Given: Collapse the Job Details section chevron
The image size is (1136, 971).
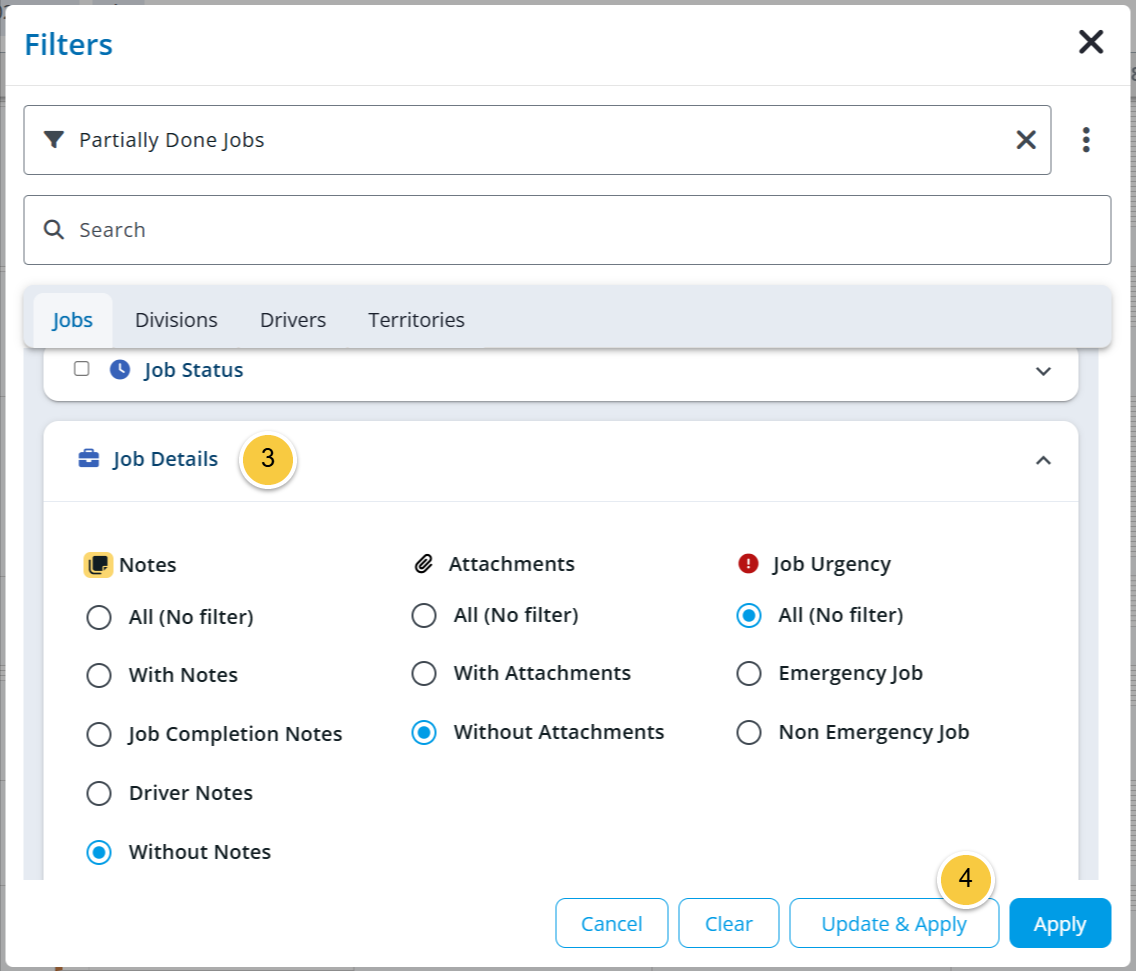Looking at the screenshot, I should (x=1043, y=460).
